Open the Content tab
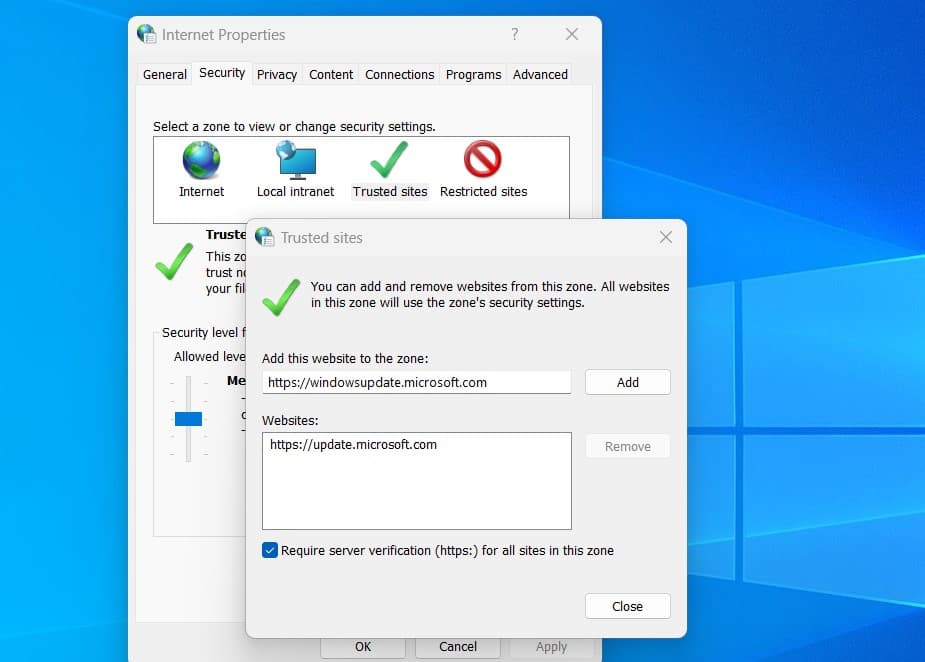The height and width of the screenshot is (662, 925). (x=331, y=74)
